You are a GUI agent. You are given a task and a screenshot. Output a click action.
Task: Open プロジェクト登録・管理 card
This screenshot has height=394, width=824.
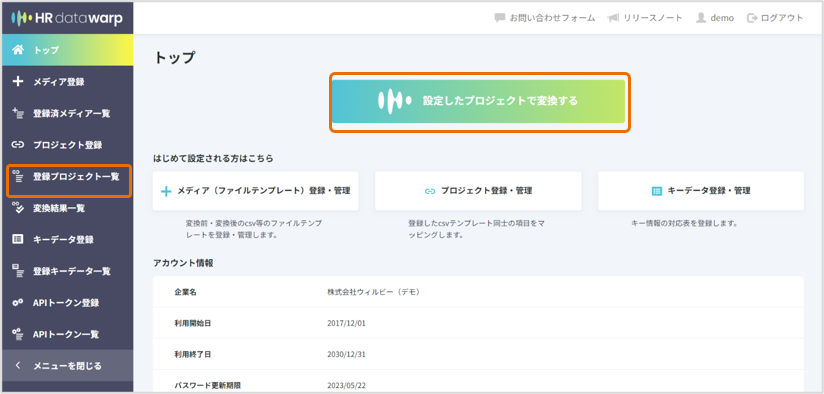pyautogui.click(x=478, y=191)
